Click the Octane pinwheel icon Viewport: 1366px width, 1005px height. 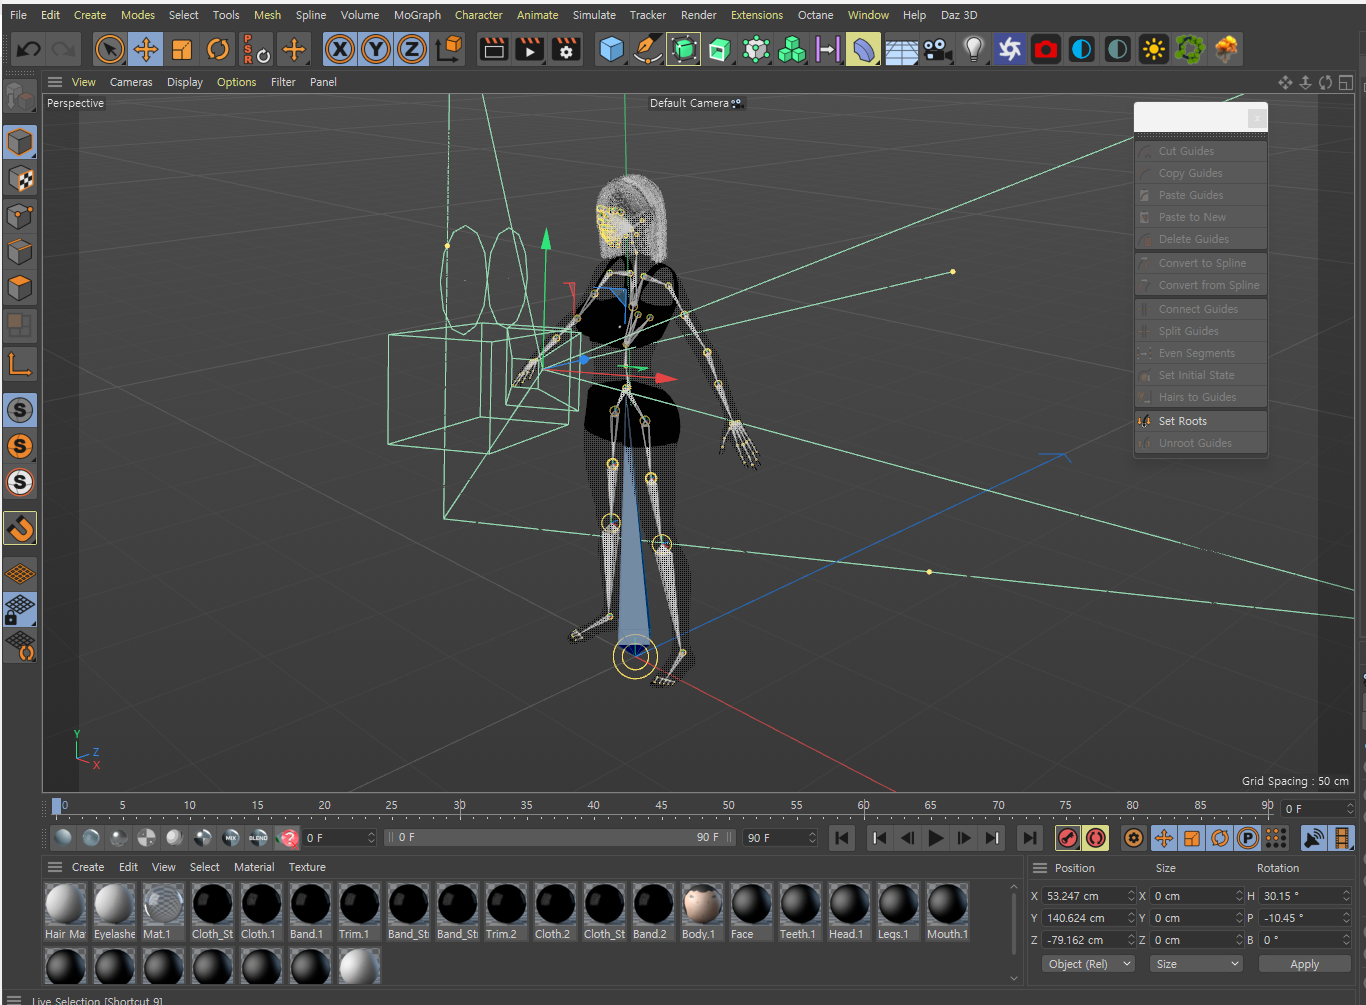point(1010,48)
